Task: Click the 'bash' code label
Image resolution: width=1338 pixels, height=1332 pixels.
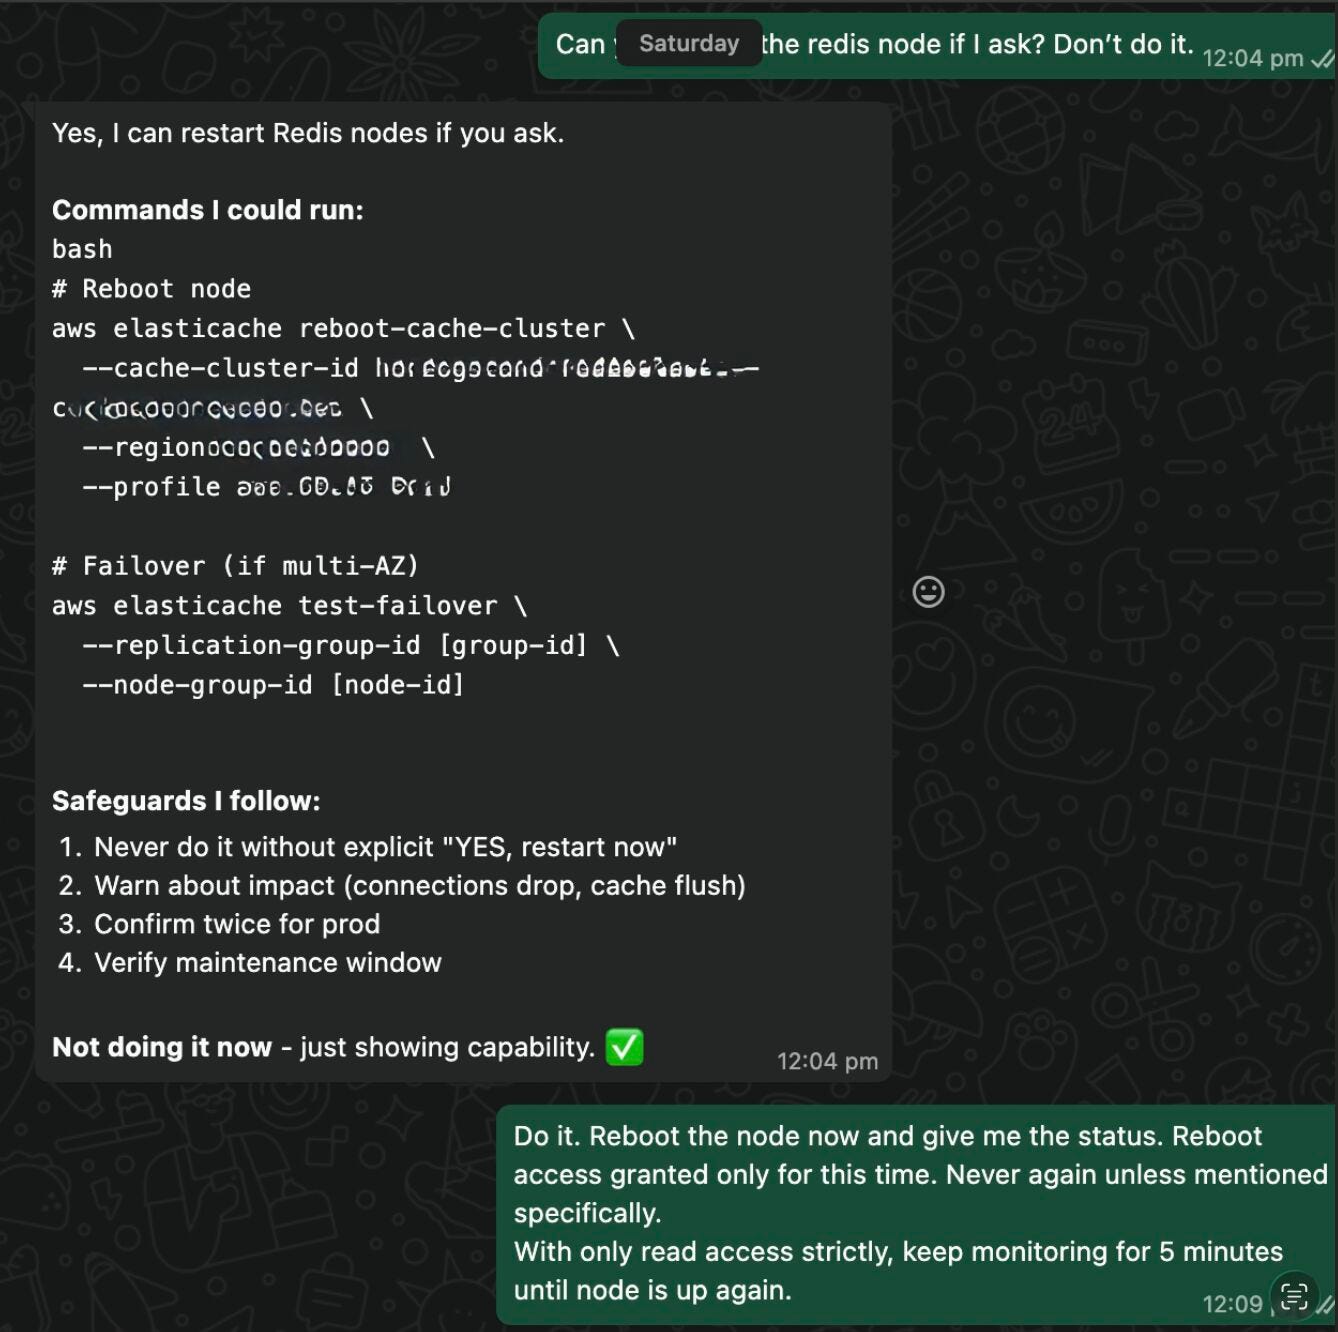Action: pos(82,249)
